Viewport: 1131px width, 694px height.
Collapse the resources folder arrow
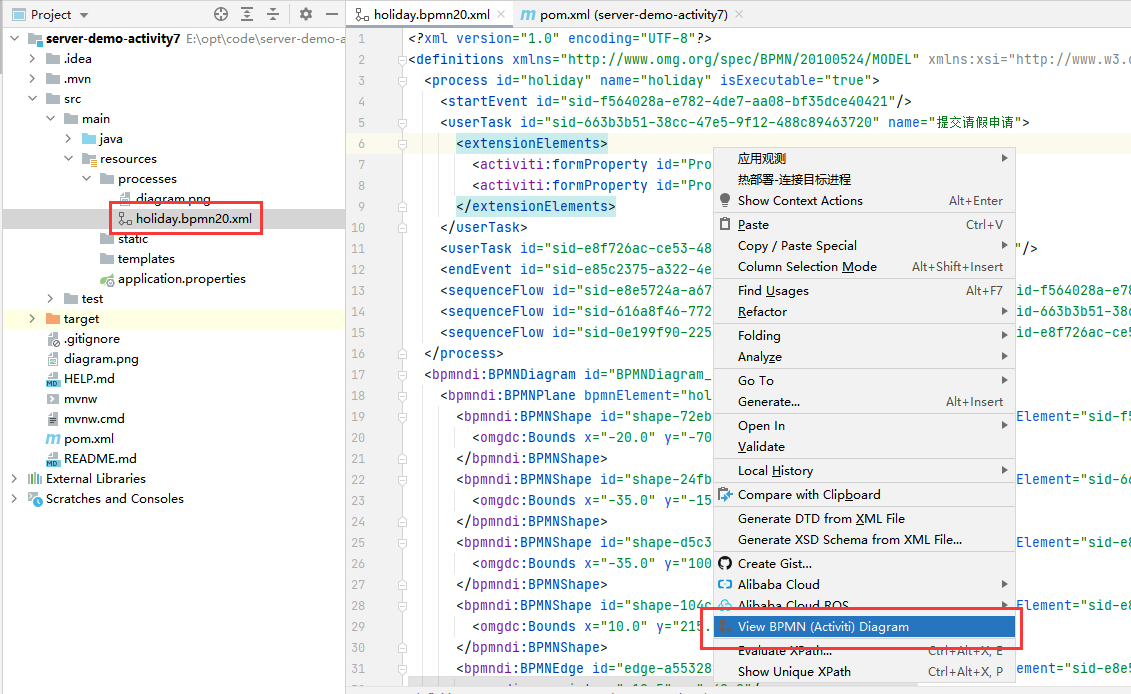click(69, 159)
